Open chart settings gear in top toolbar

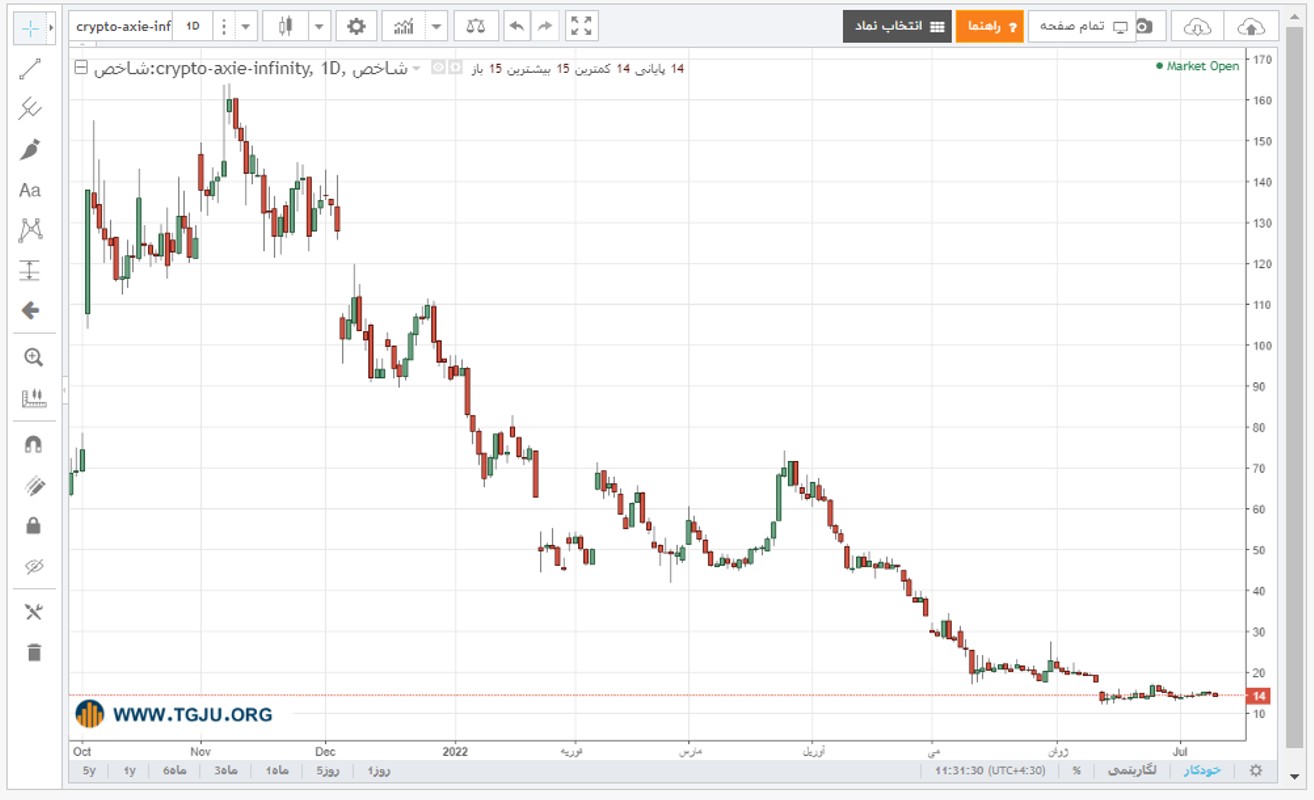pyautogui.click(x=356, y=27)
